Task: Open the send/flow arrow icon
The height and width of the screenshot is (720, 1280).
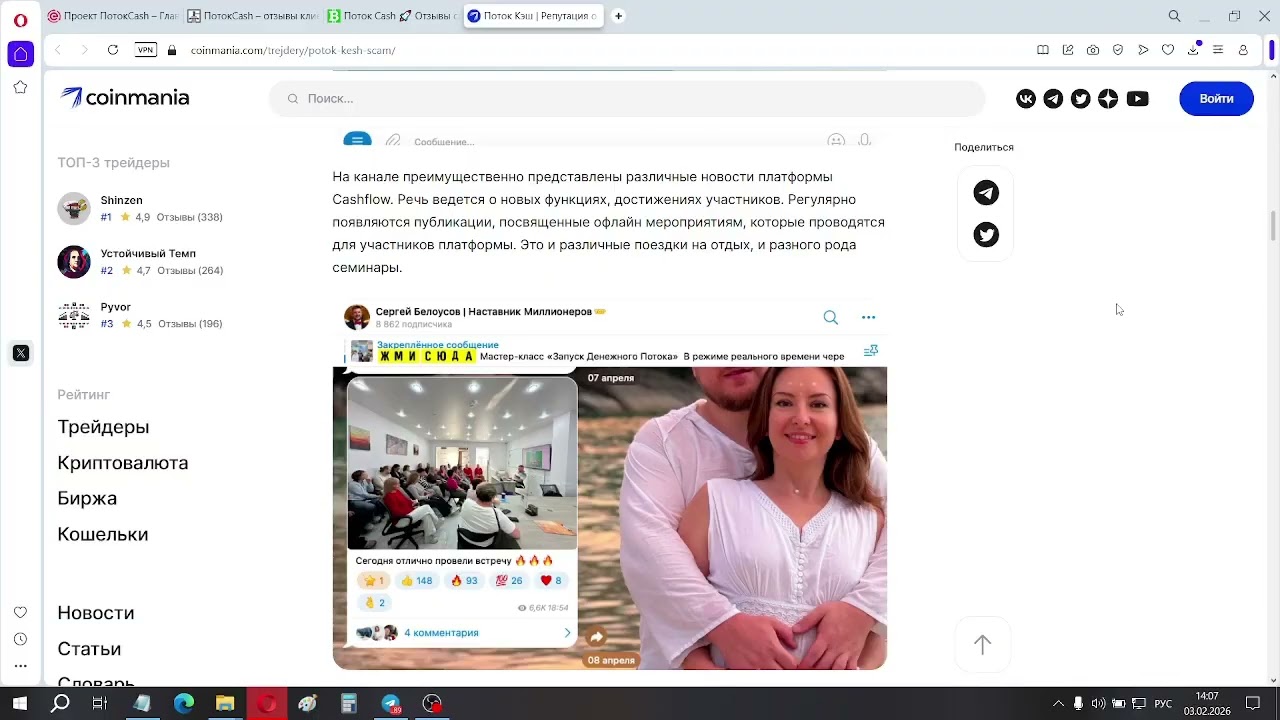Action: pyautogui.click(x=1143, y=50)
